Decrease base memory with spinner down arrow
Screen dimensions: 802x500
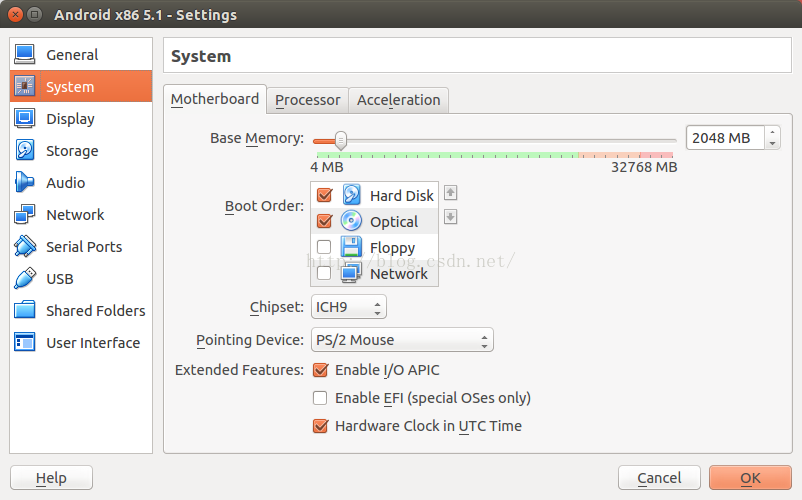point(772,144)
